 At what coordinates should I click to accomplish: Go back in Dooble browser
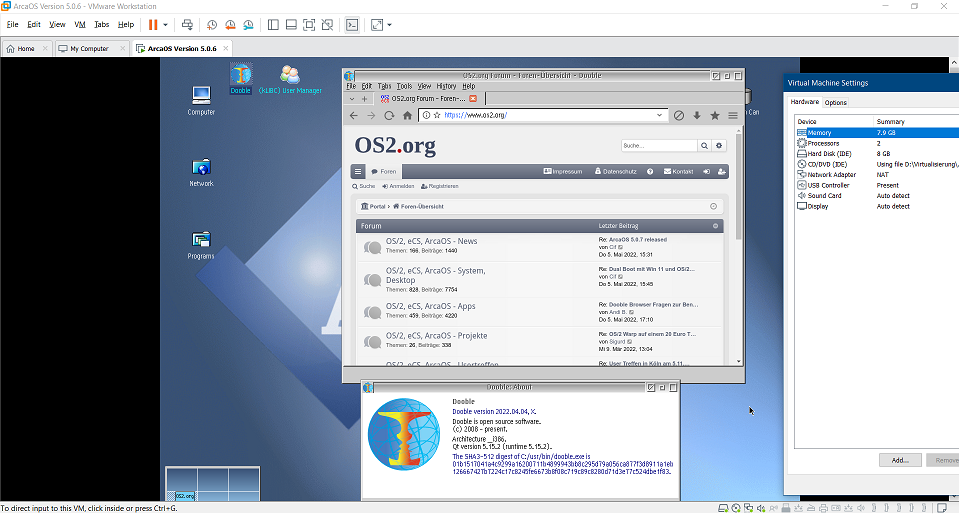[x=354, y=115]
